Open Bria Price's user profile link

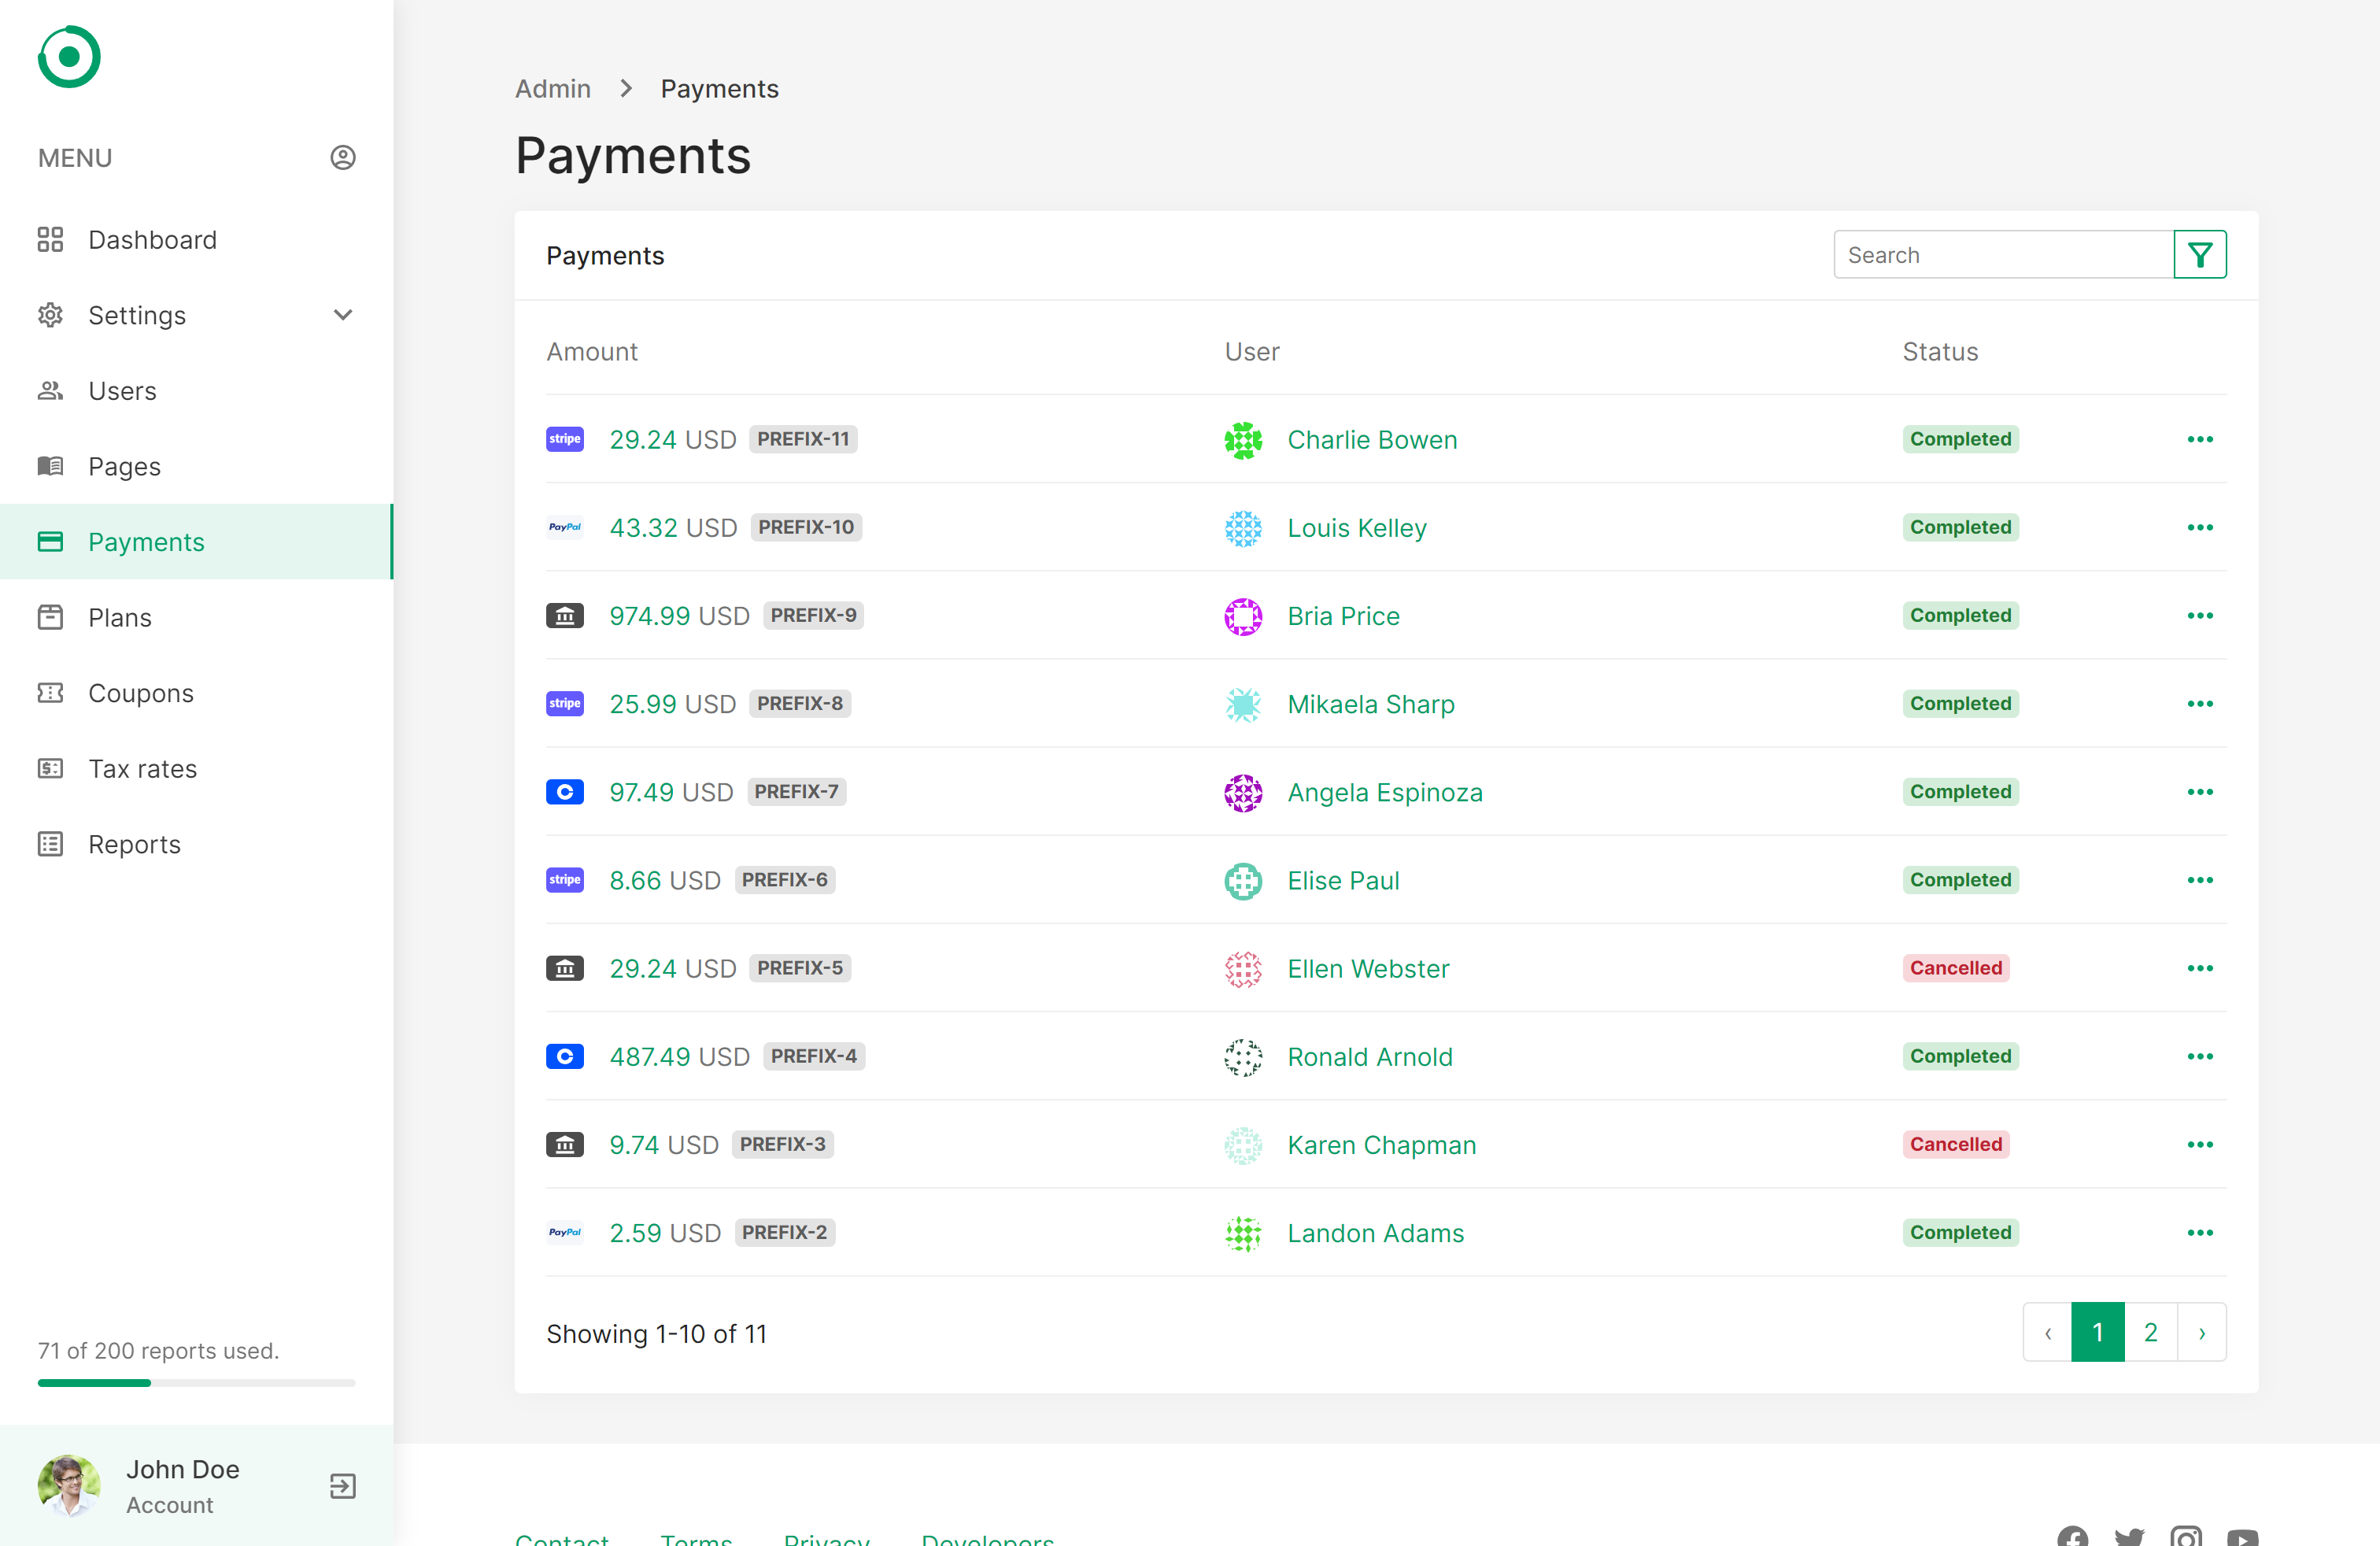point(1343,616)
